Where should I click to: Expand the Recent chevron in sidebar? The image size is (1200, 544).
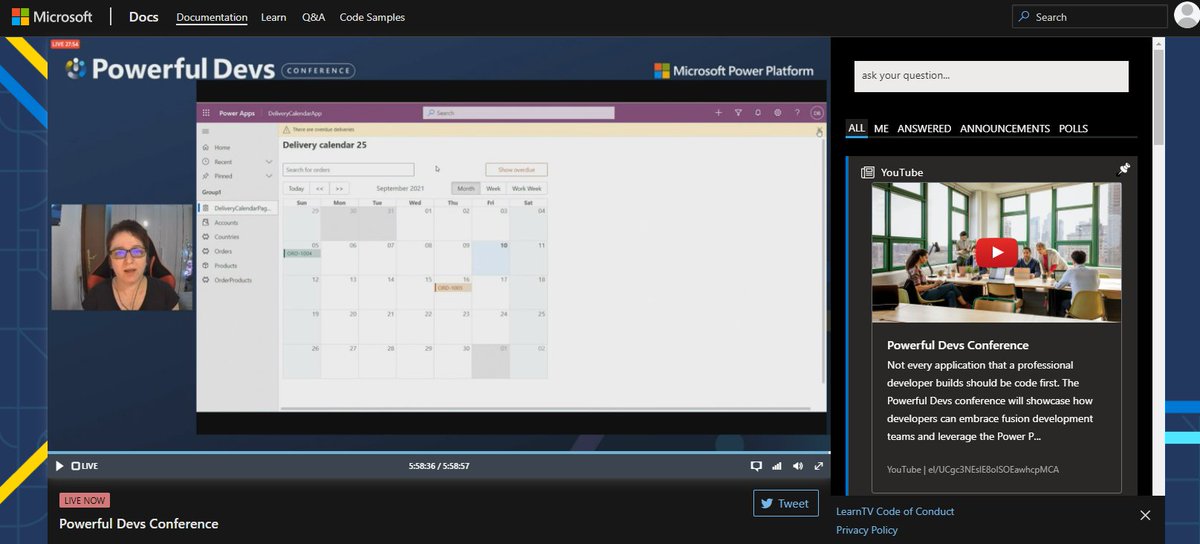(269, 161)
